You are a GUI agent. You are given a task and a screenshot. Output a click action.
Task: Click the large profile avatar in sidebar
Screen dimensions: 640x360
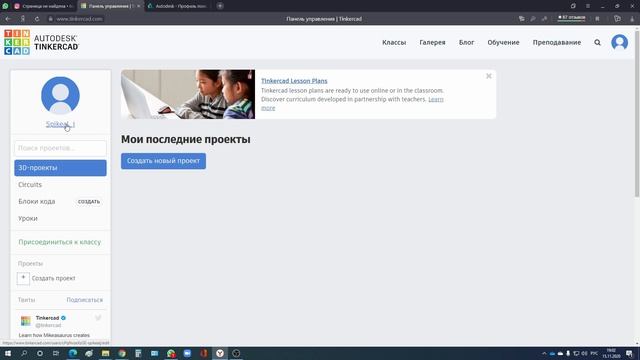[x=60, y=96]
